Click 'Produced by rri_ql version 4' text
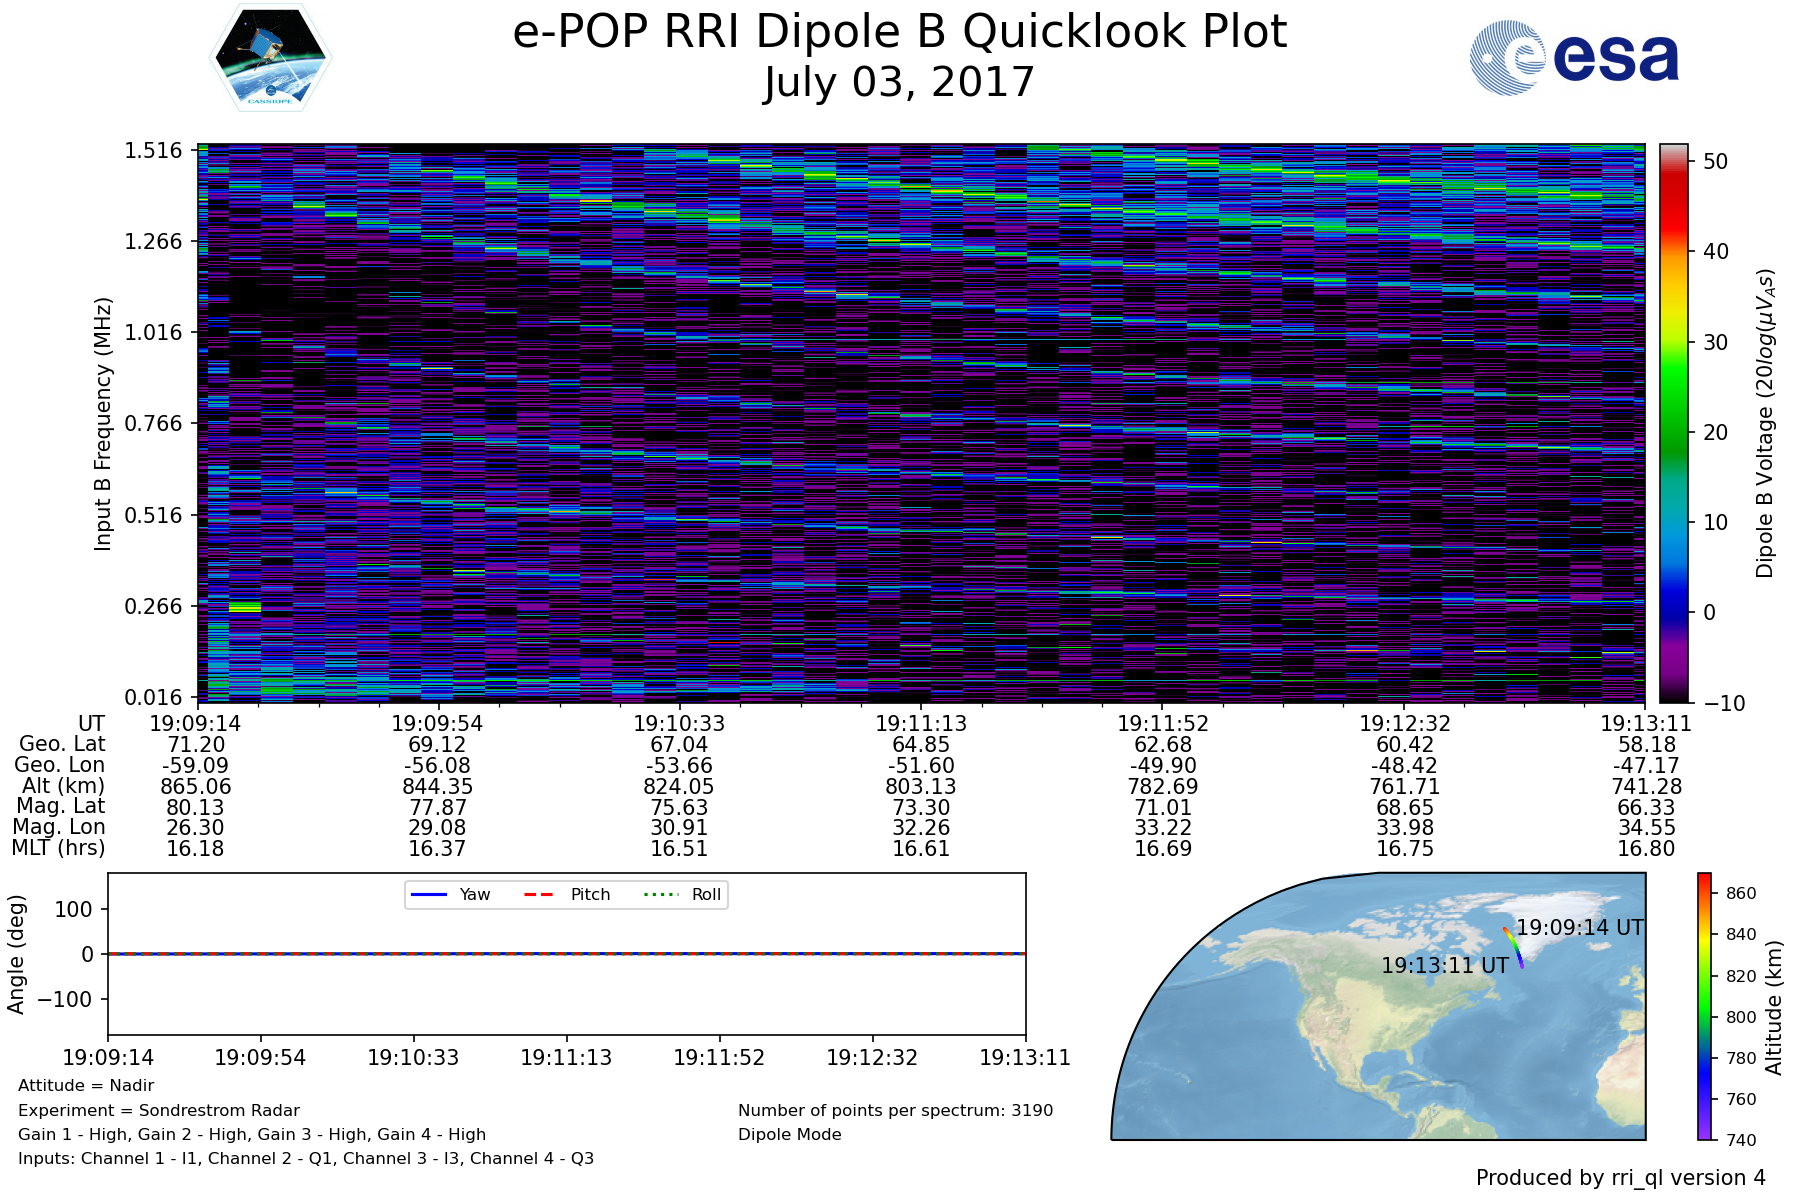Screen dimensions: 1800x1200 pos(1620,1178)
